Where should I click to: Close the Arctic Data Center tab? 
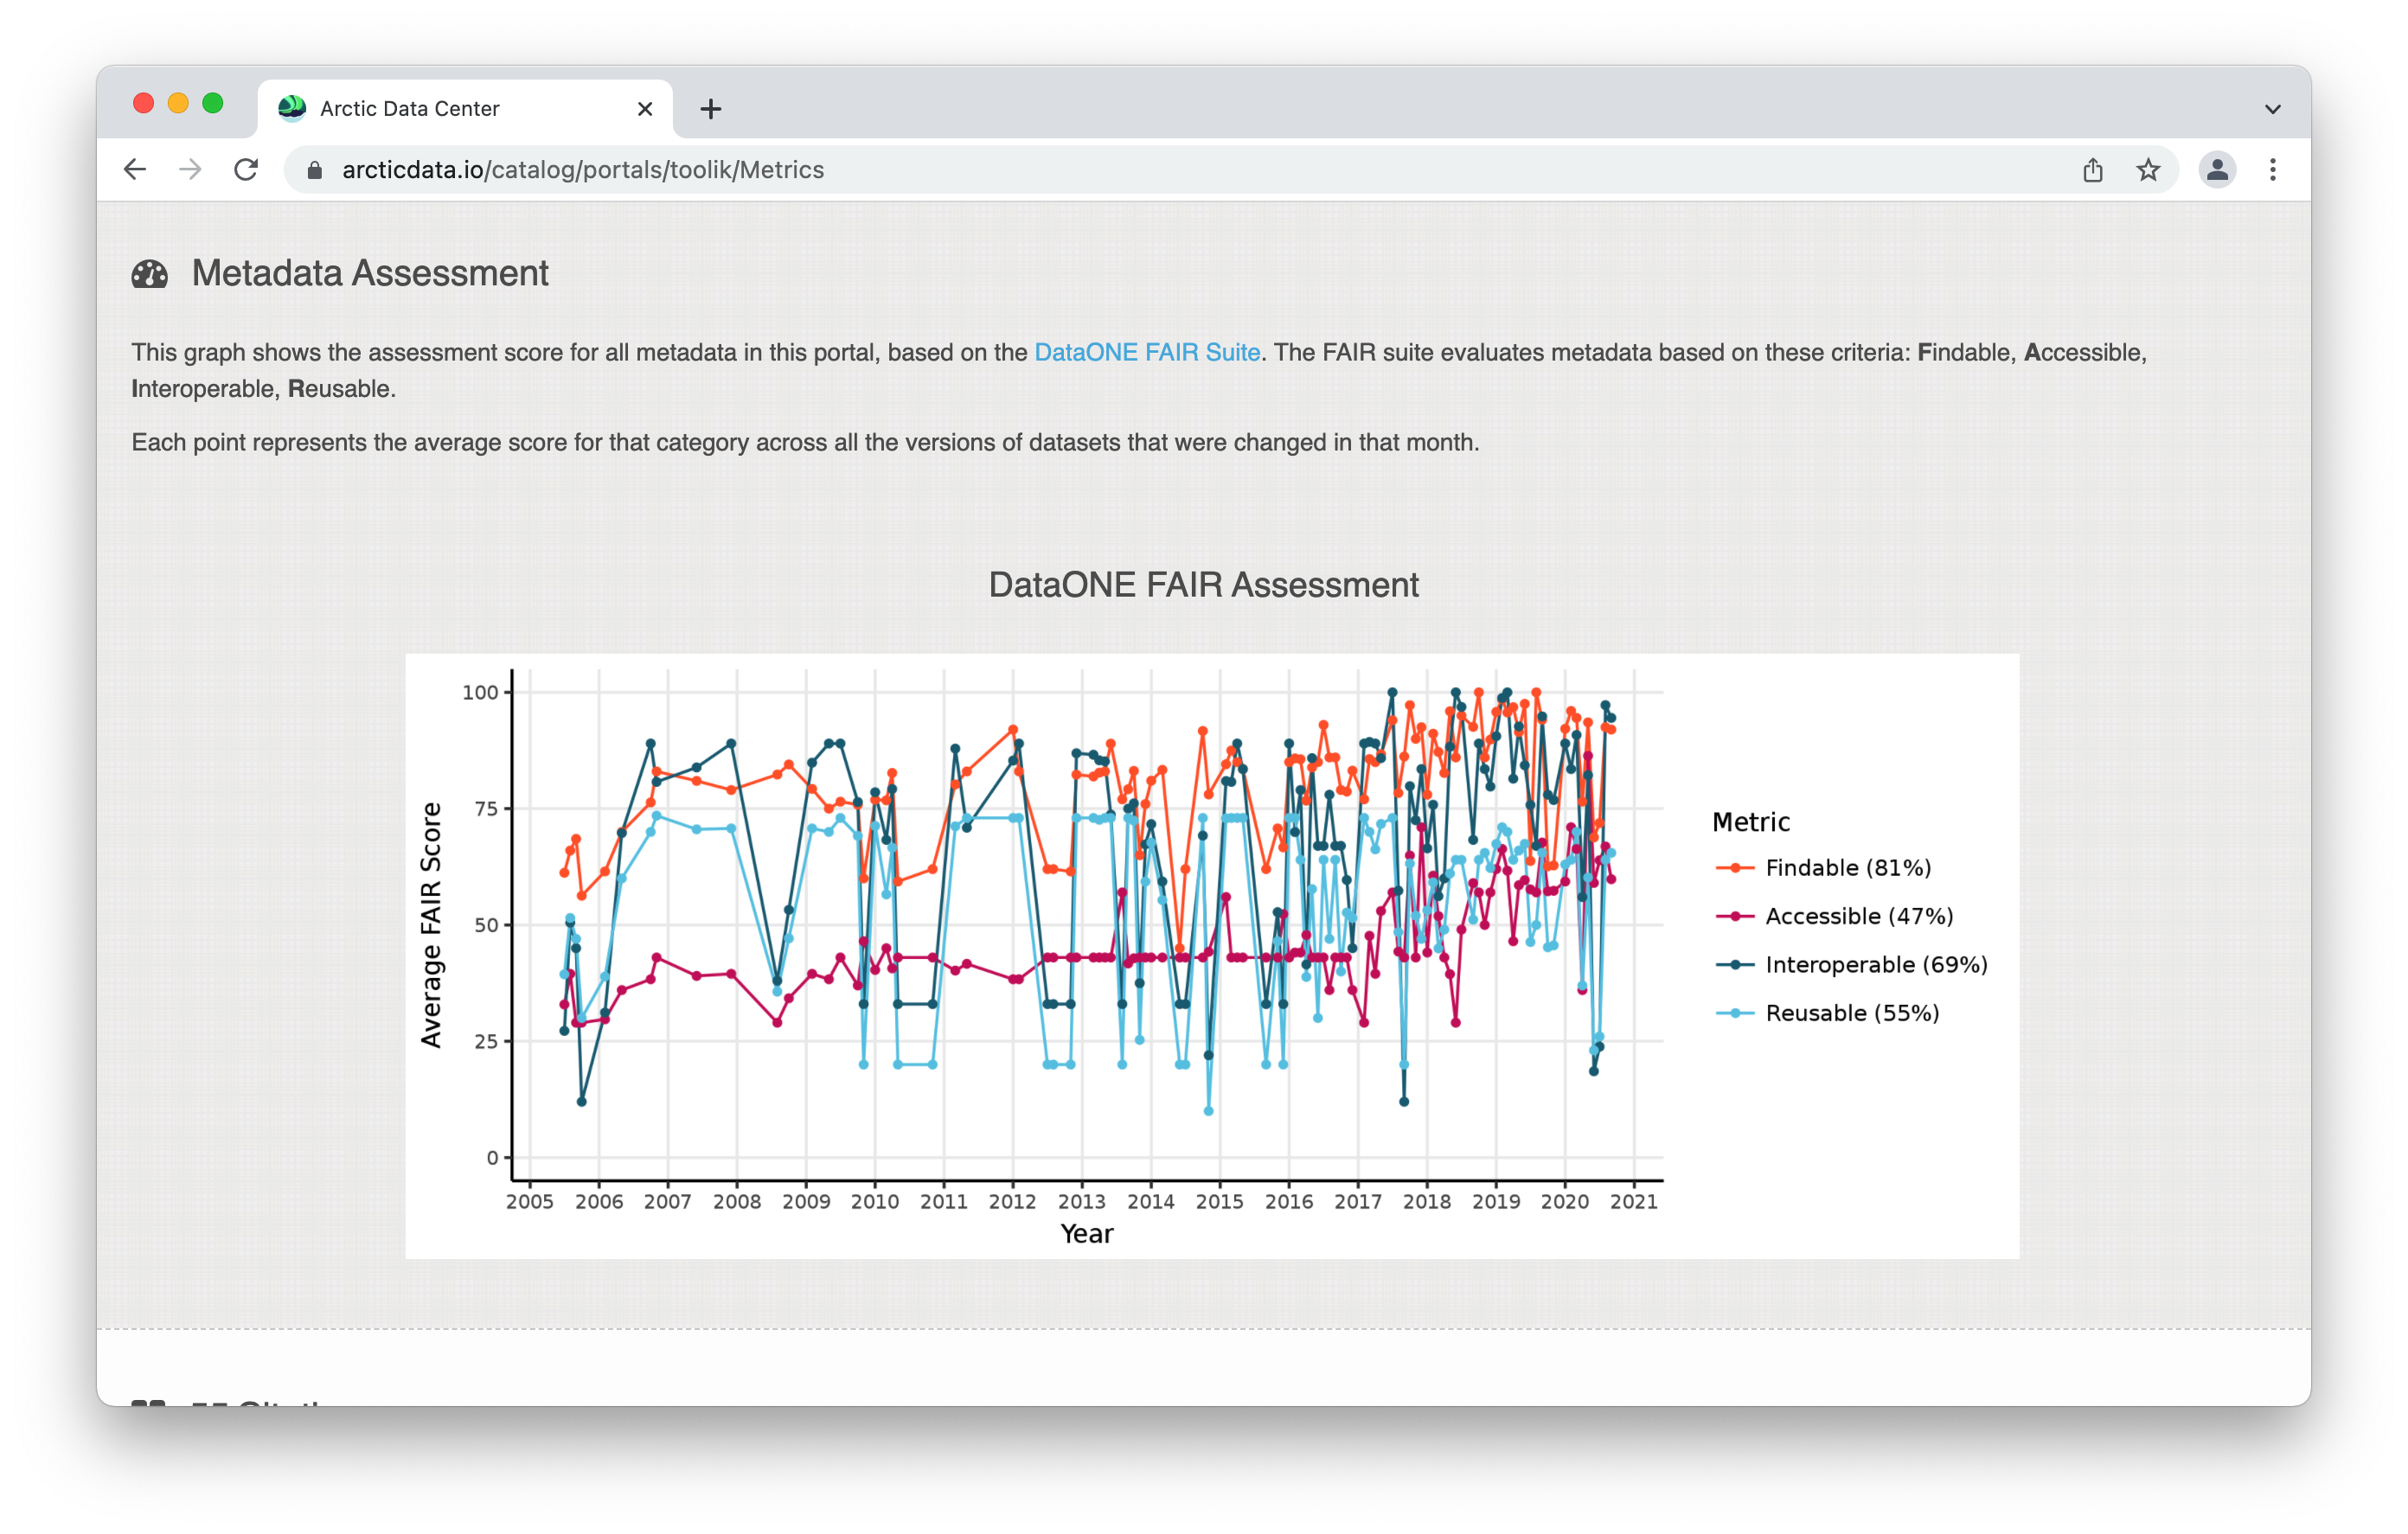point(645,109)
